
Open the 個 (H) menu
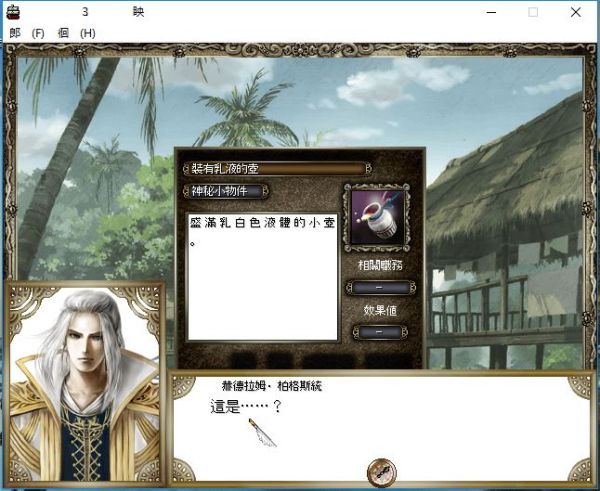point(77,33)
